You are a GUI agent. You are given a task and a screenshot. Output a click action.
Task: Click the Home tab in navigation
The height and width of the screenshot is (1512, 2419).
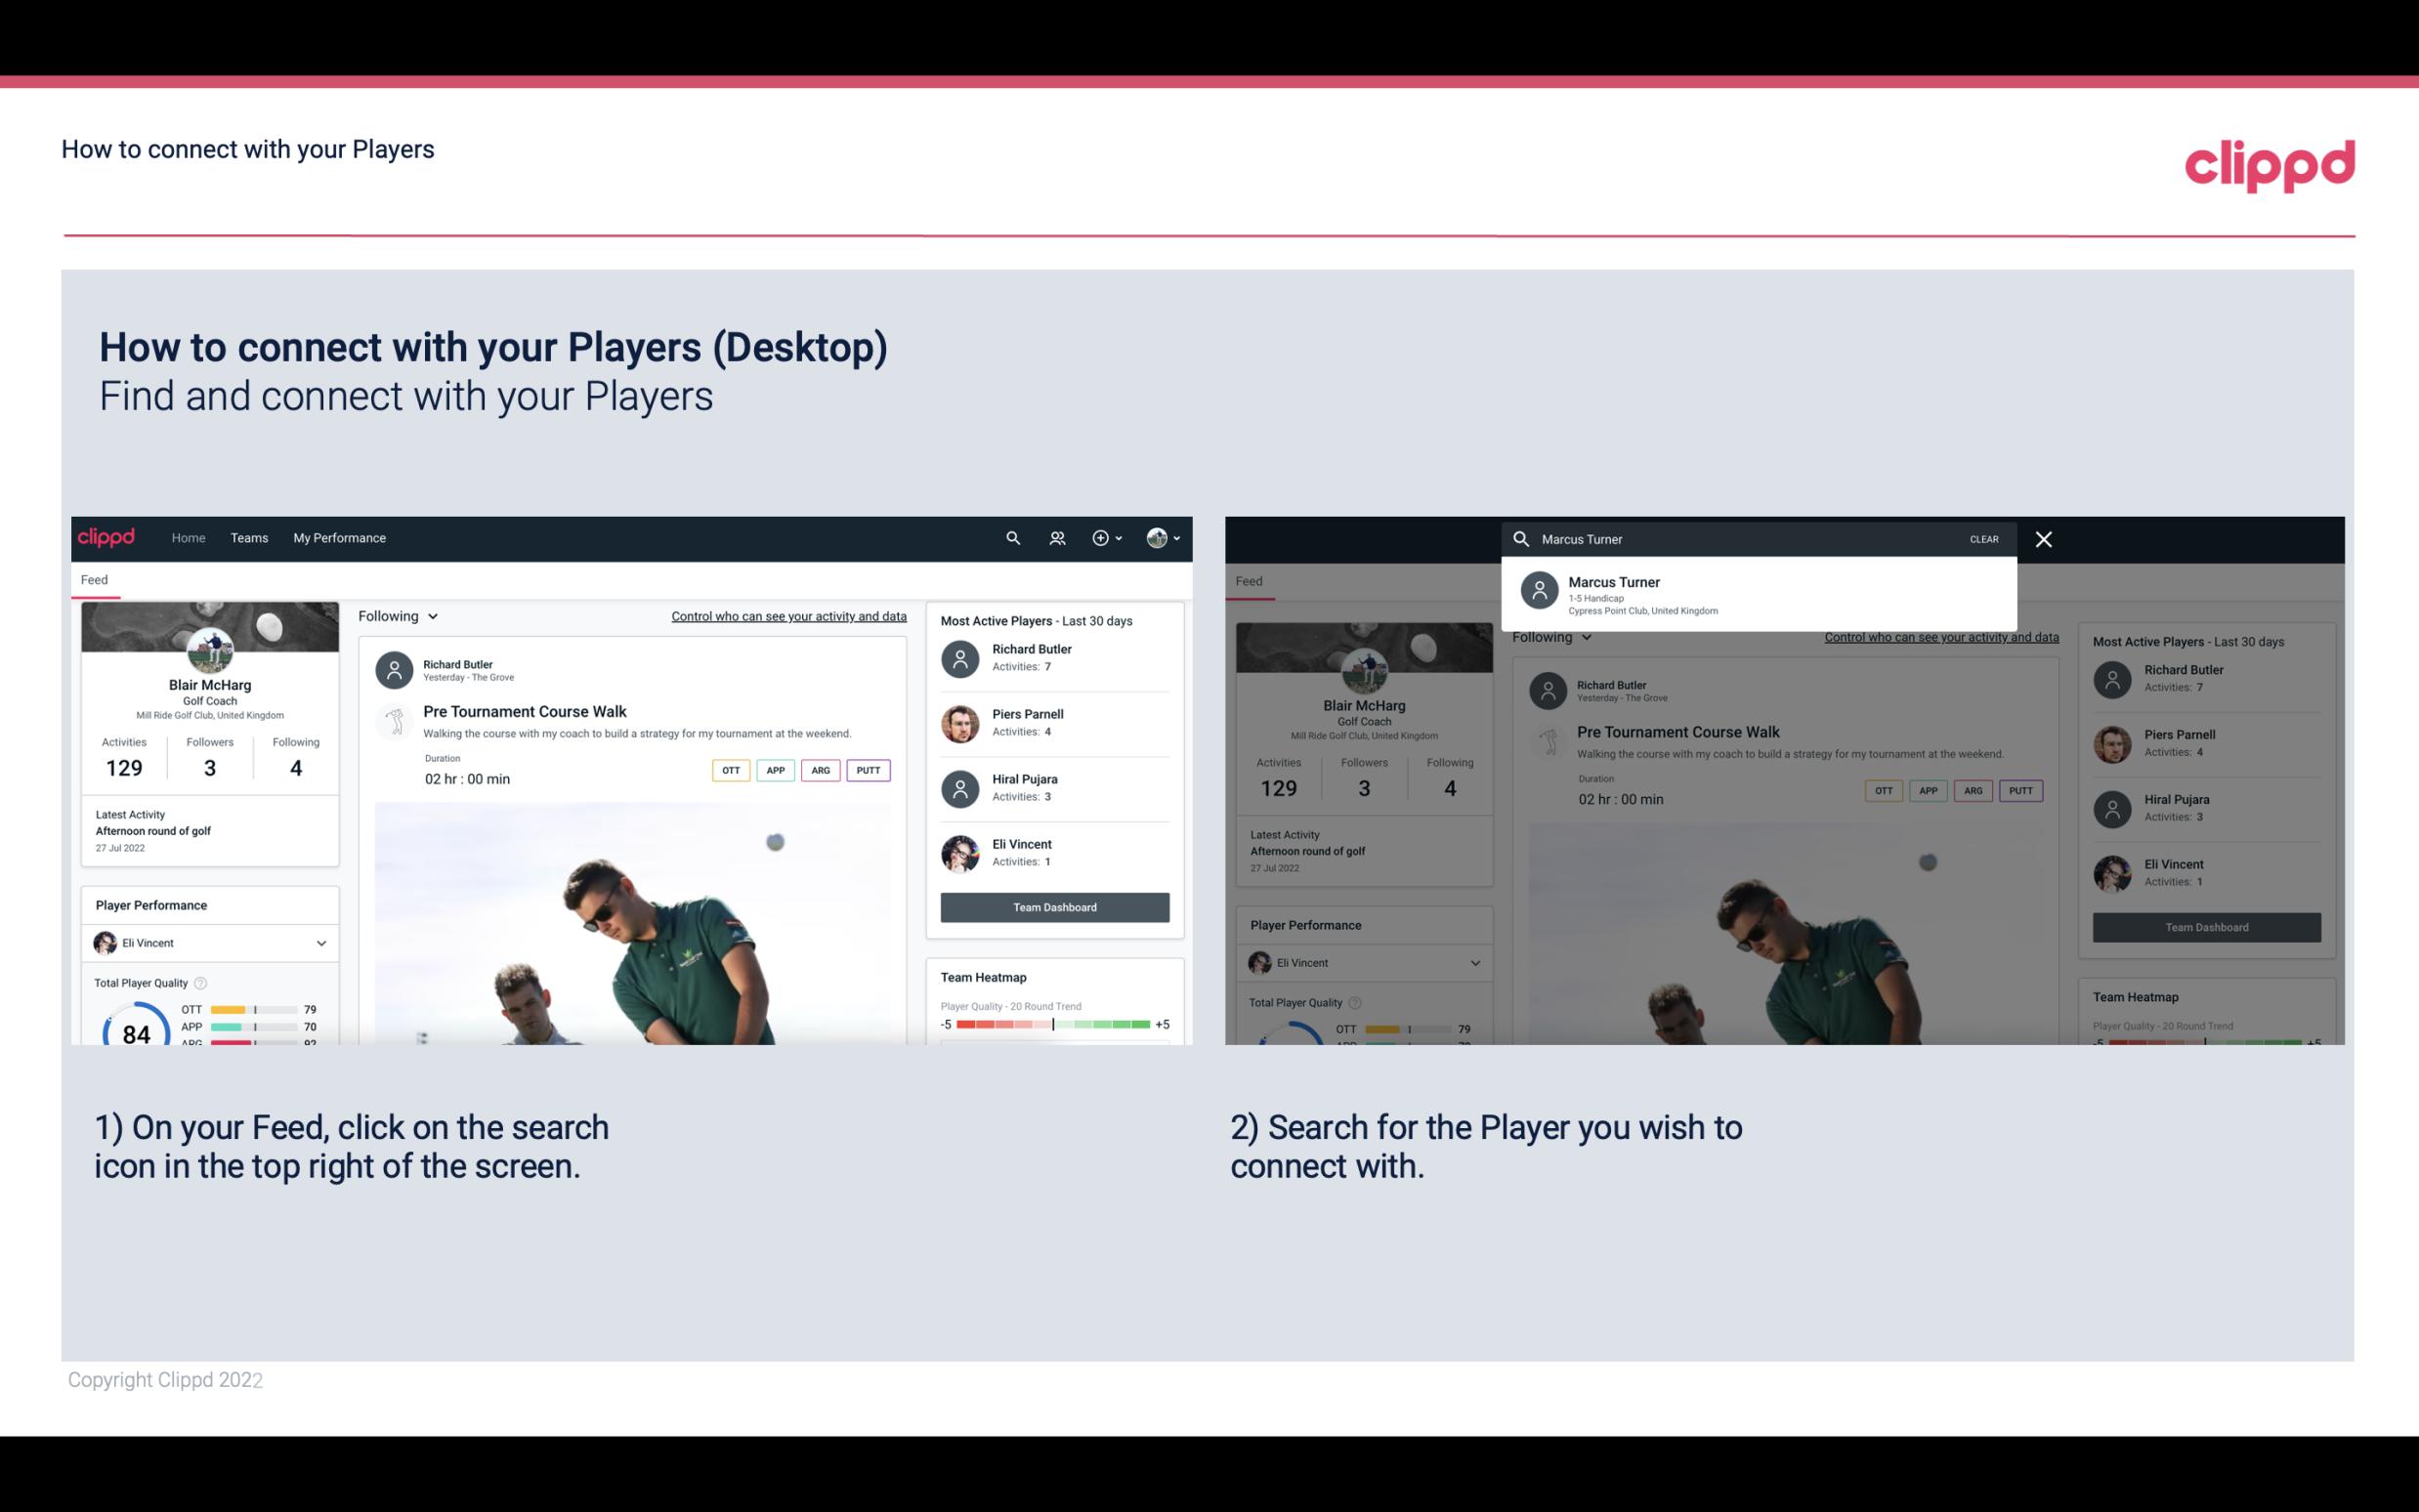click(187, 536)
